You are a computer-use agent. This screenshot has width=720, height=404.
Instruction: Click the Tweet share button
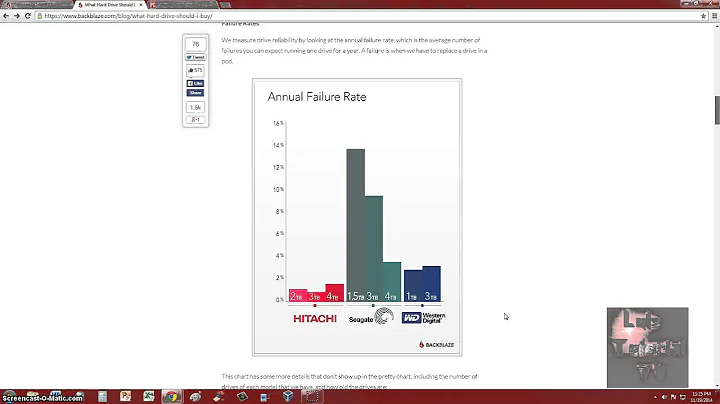click(x=196, y=57)
